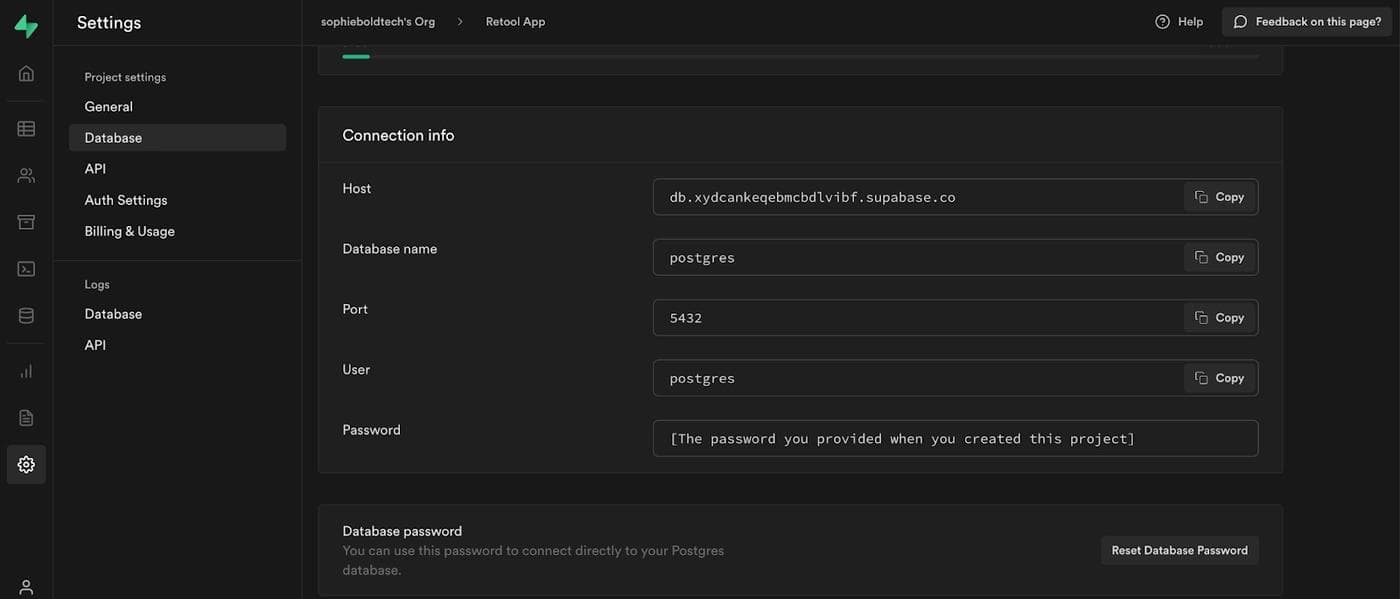Screen dimensions: 1400x599
Task: Open Database under Logs section
Action: pos(113,314)
